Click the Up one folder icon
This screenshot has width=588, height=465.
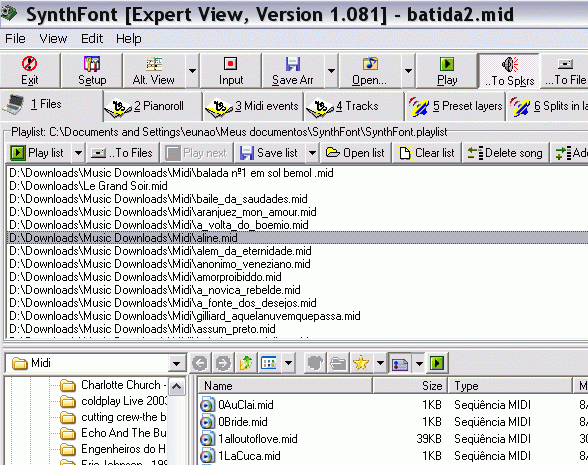(x=246, y=363)
